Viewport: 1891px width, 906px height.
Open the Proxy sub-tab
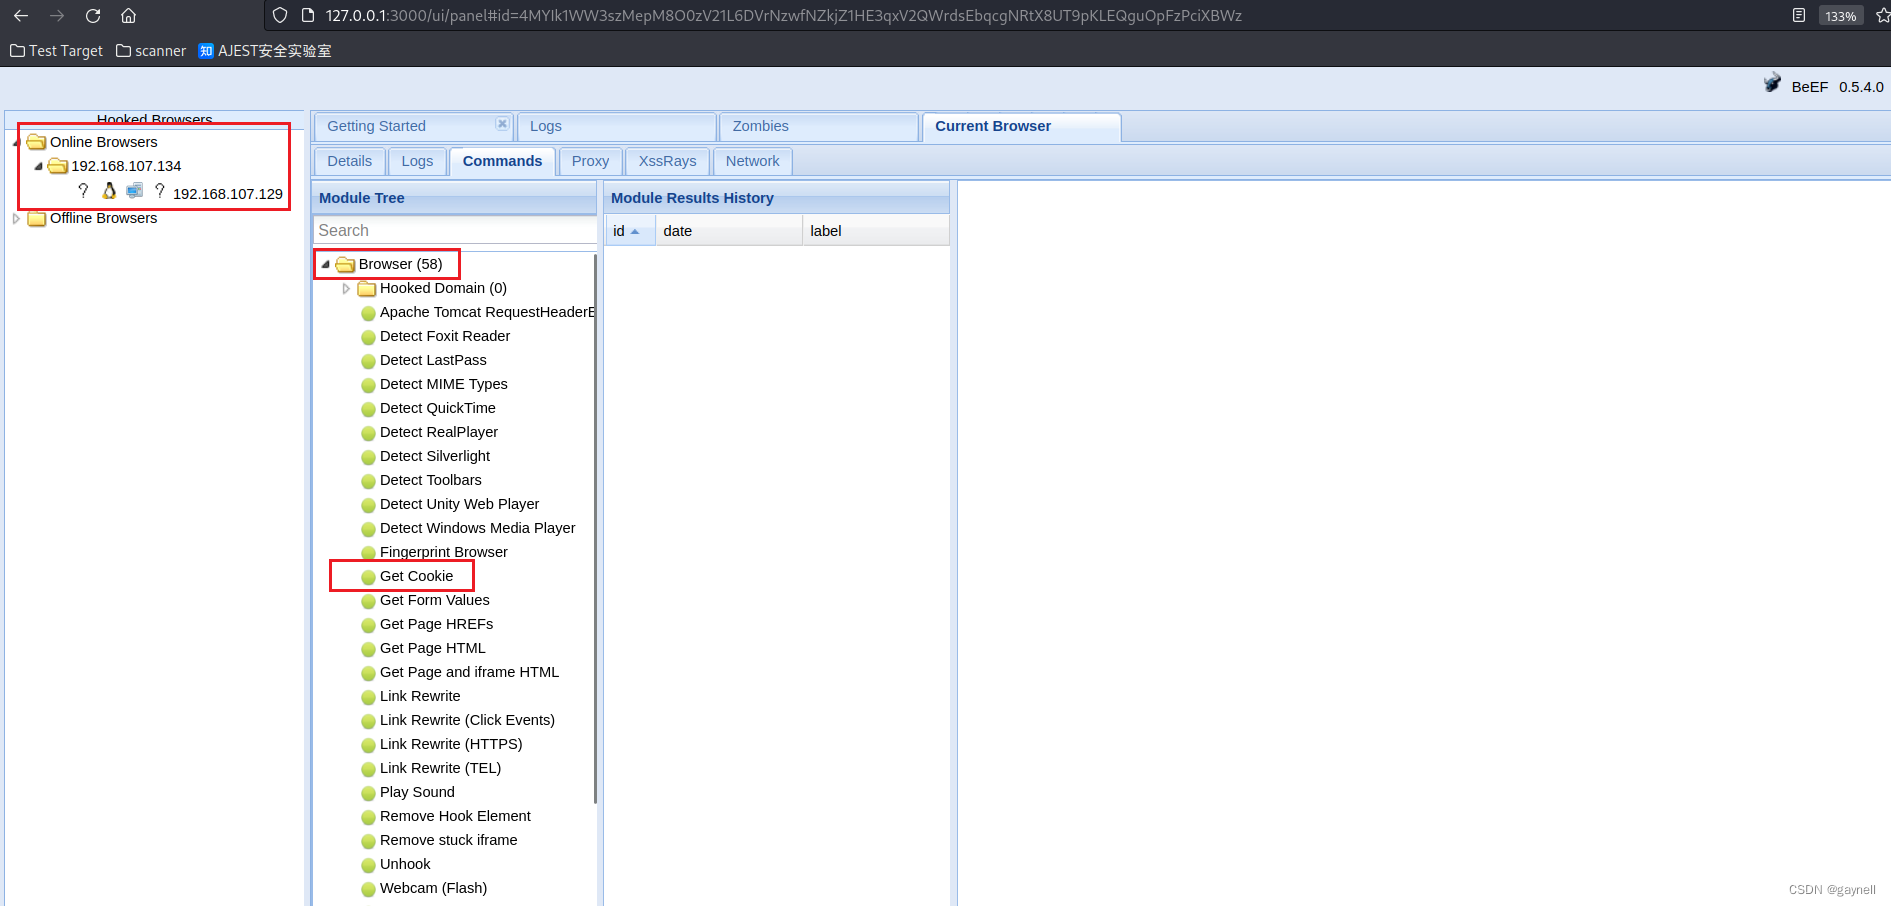(590, 161)
